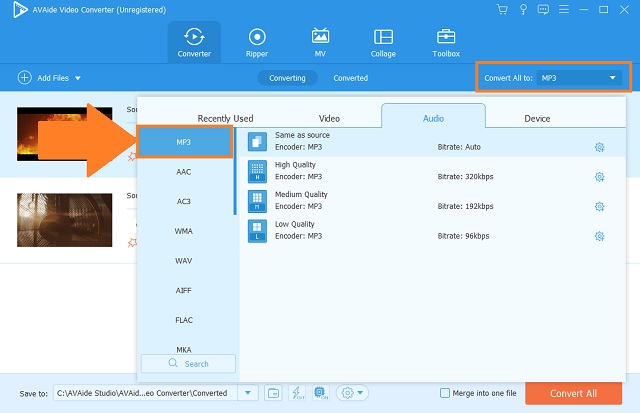Toggle the GPU hardware acceleration ON icon
Screen dimensions: 640x413
tap(321, 393)
